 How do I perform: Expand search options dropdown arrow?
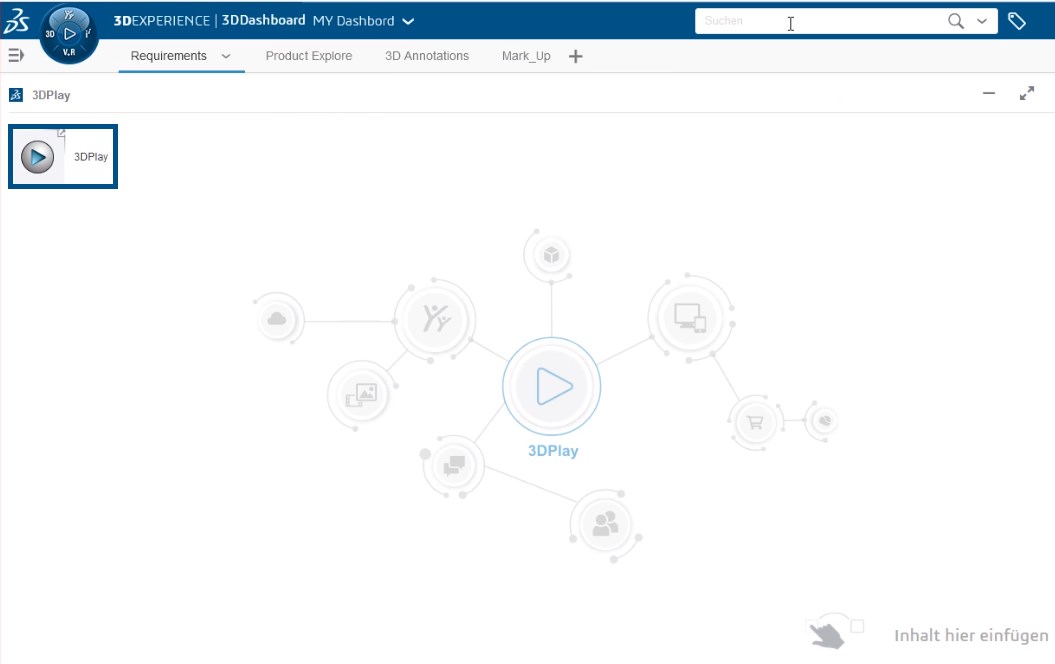(982, 21)
